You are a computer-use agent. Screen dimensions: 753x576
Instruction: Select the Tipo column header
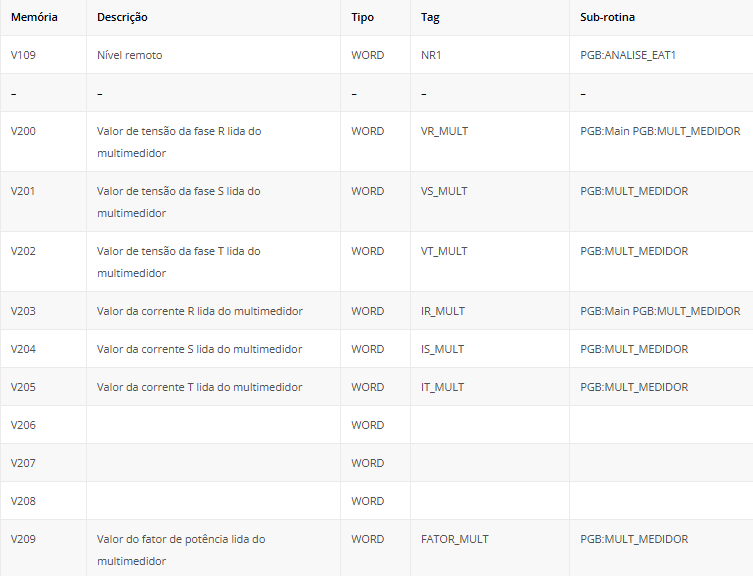click(x=363, y=18)
